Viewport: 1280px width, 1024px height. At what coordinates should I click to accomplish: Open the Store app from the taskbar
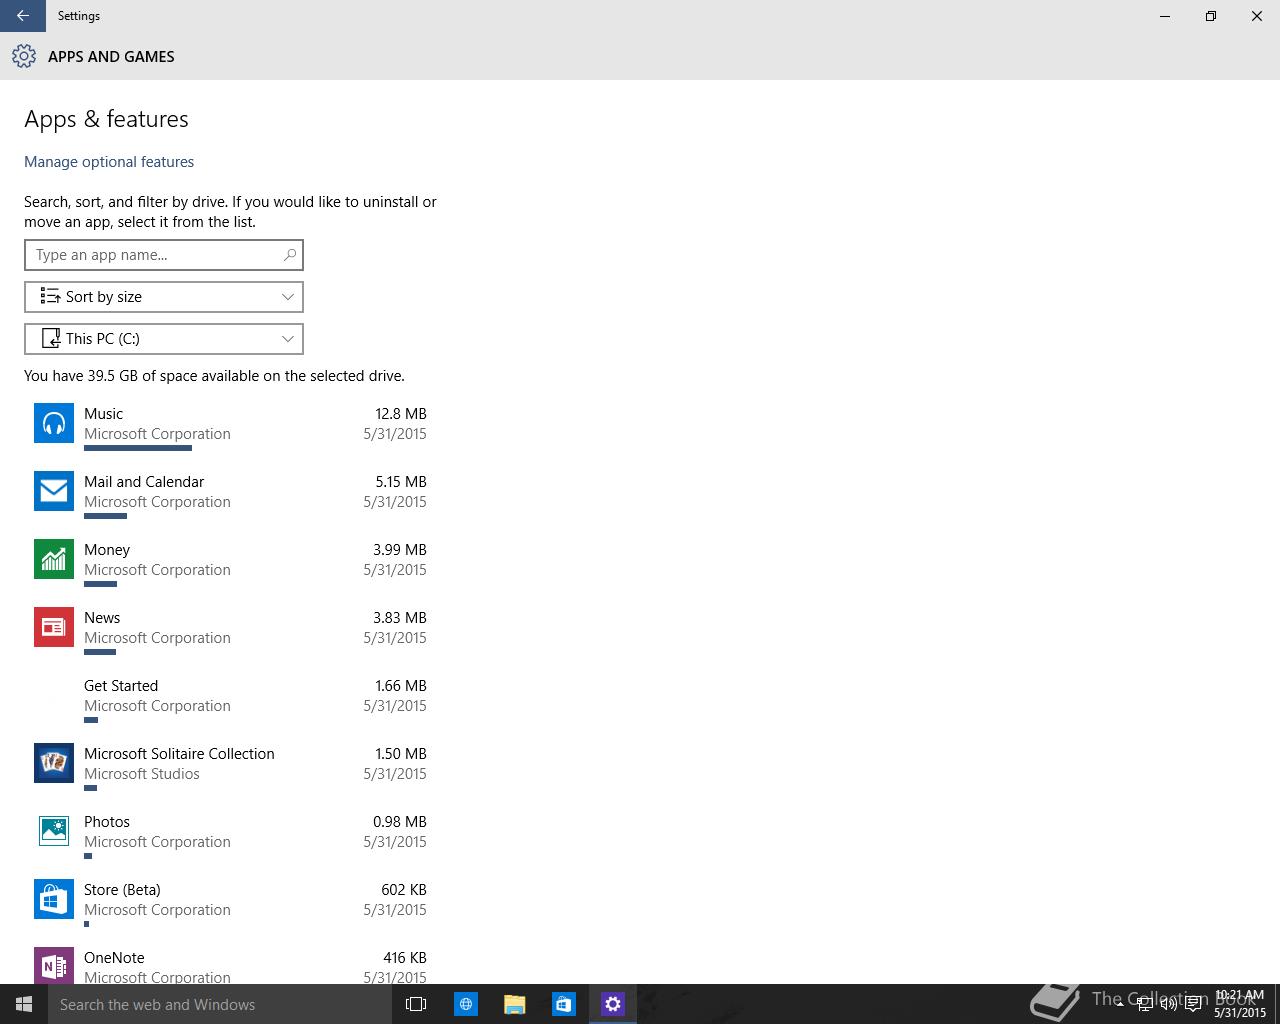click(564, 1004)
